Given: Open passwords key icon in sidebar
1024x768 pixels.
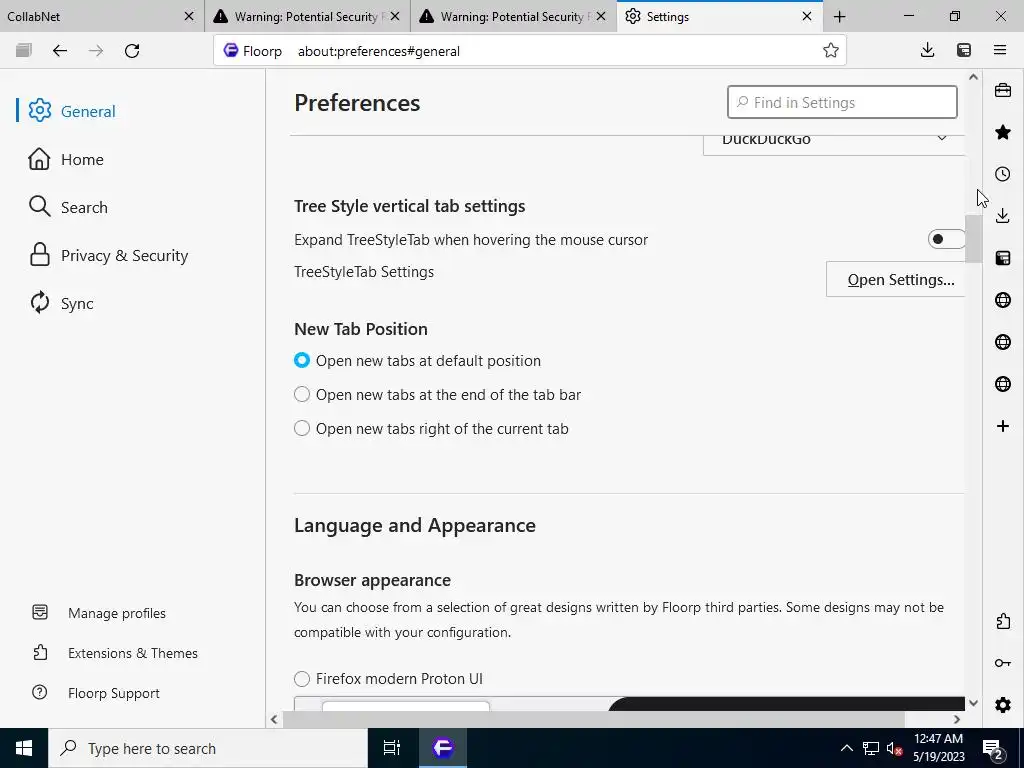Looking at the screenshot, I should (x=1003, y=663).
